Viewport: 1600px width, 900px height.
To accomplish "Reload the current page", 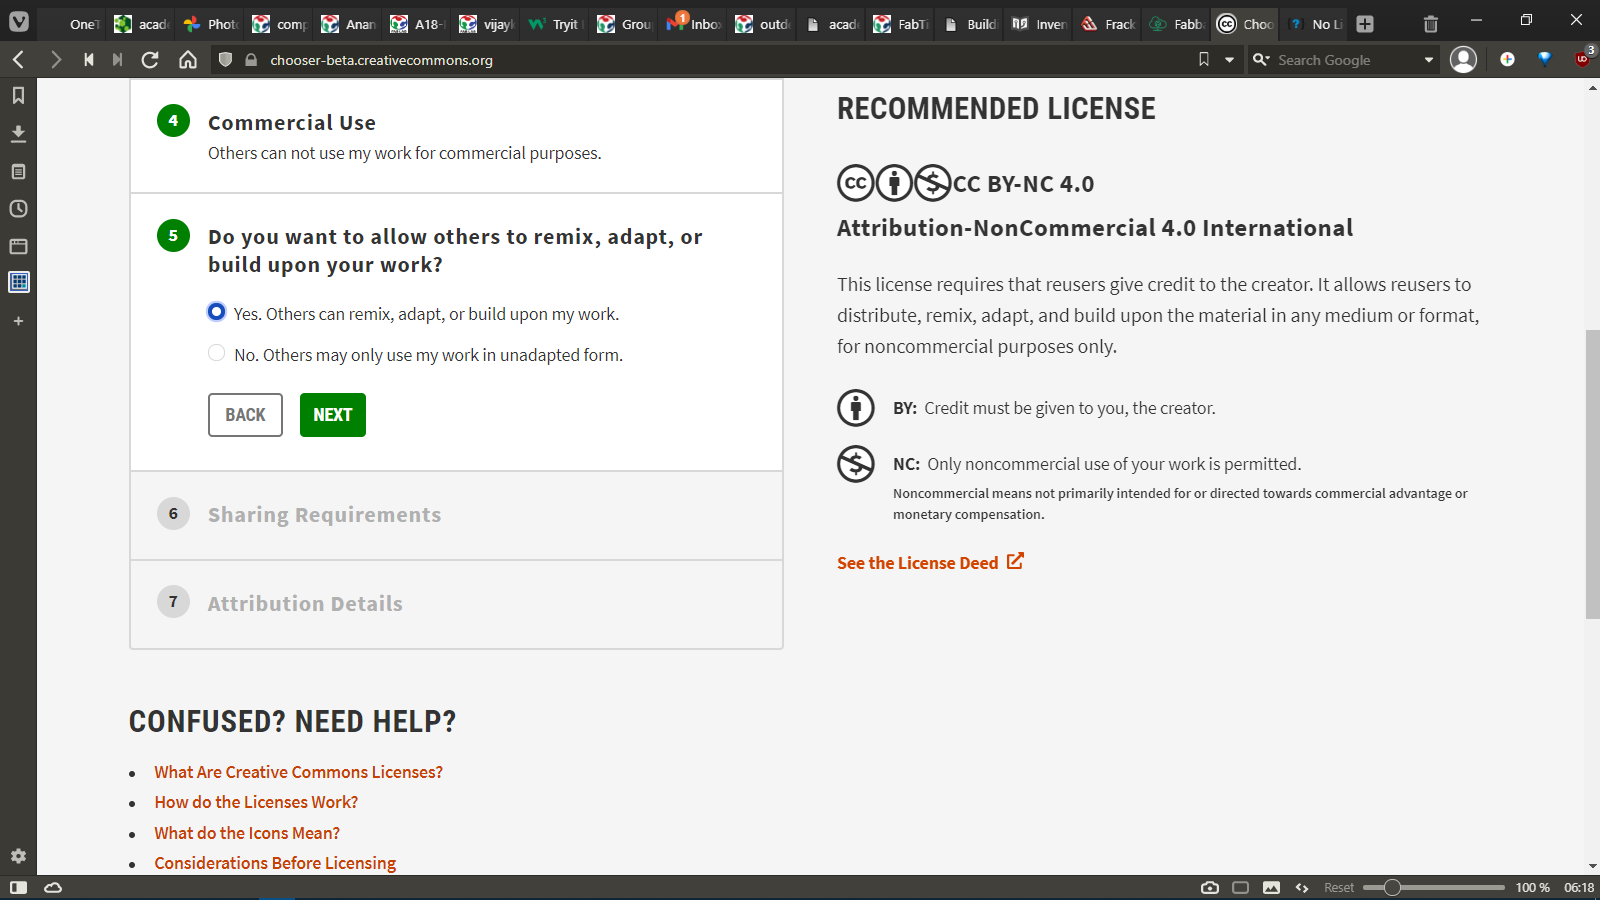I will 150,60.
